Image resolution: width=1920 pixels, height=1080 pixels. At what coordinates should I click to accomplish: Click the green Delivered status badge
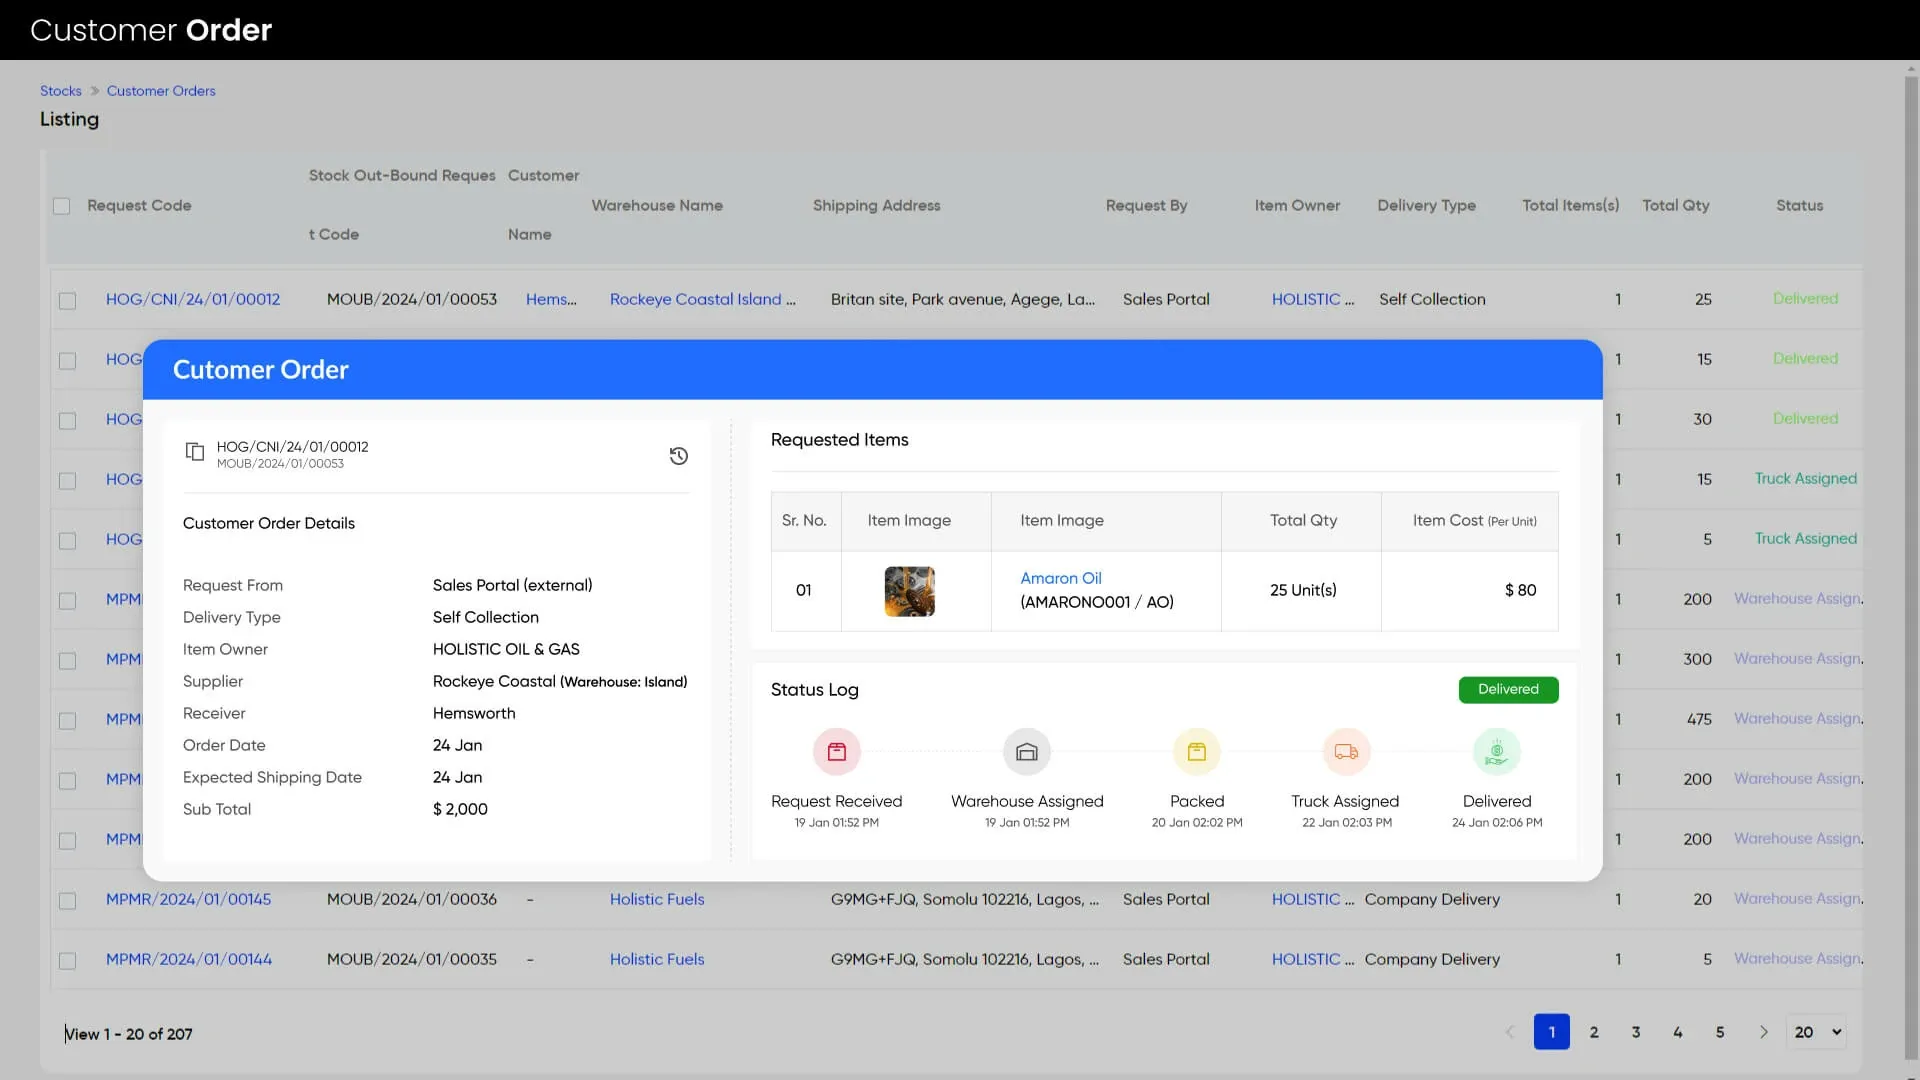(1508, 689)
